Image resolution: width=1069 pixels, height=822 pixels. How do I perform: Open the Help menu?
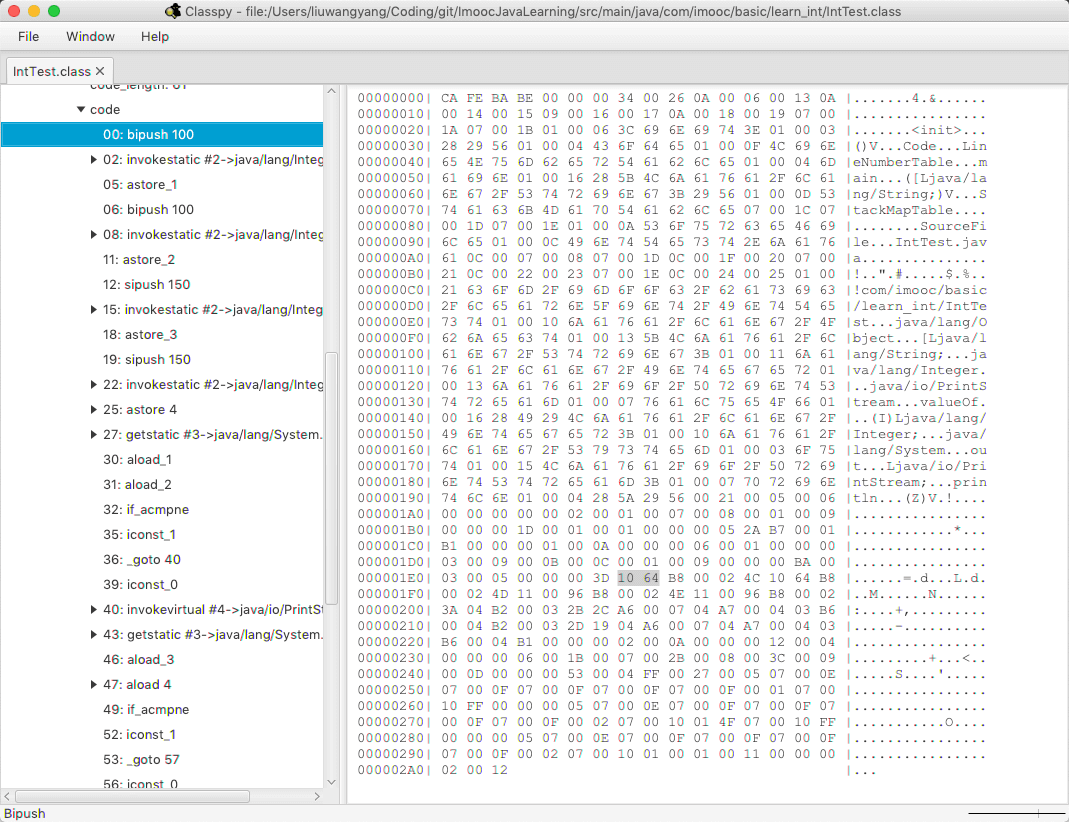pyautogui.click(x=155, y=36)
